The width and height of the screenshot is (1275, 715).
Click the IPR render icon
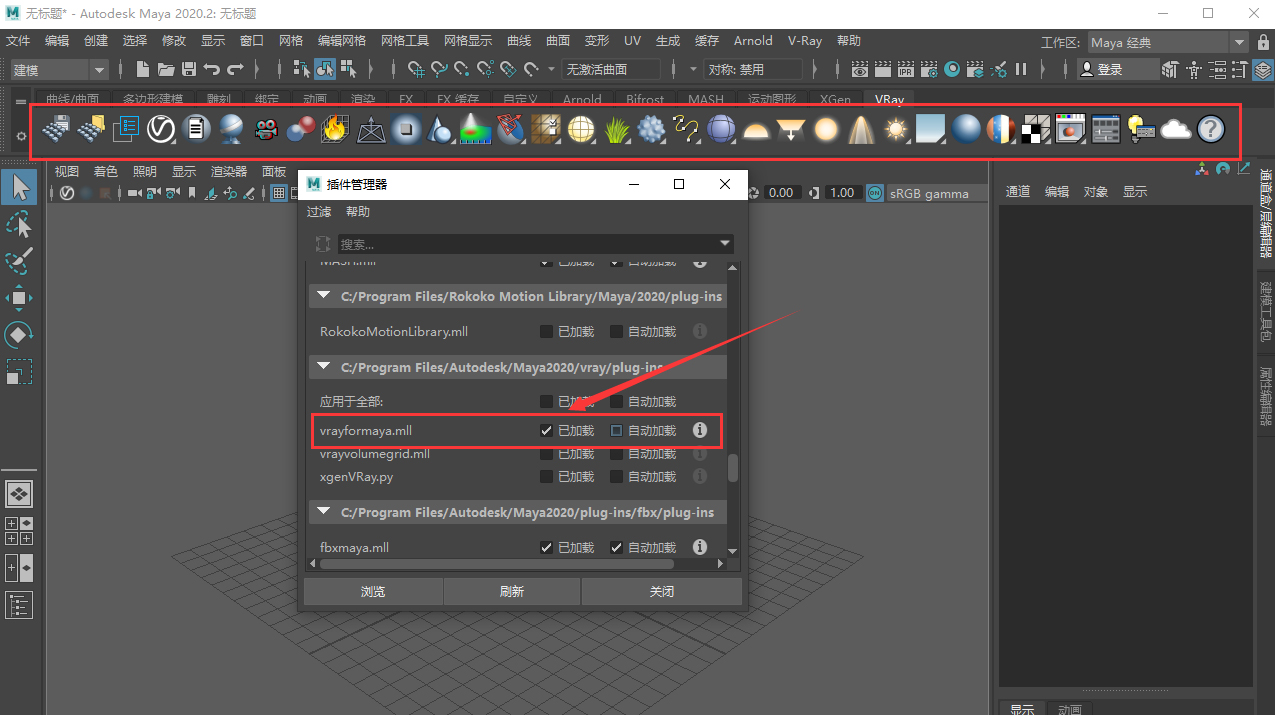click(x=906, y=69)
